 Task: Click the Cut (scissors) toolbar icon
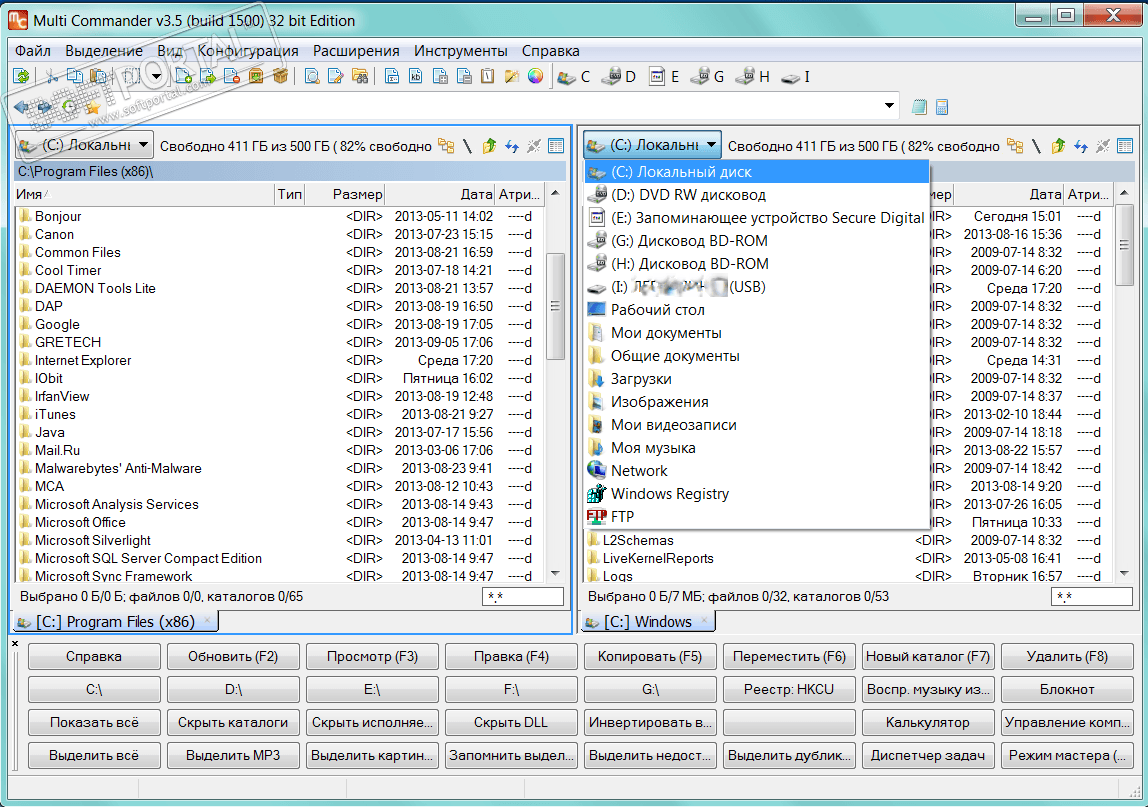[51, 76]
